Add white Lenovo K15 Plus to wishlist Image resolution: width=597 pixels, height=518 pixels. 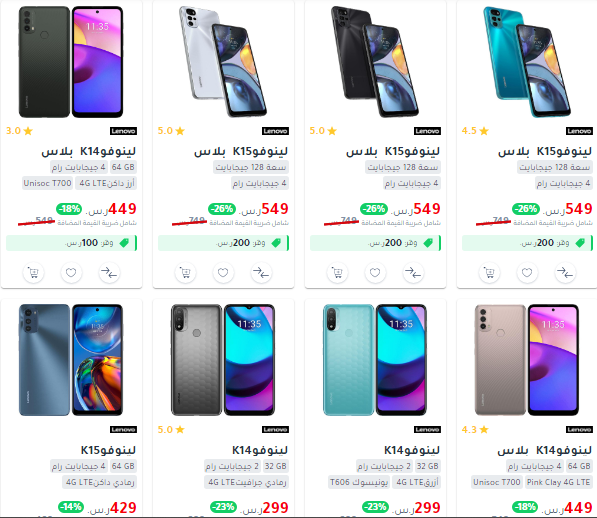tap(223, 273)
